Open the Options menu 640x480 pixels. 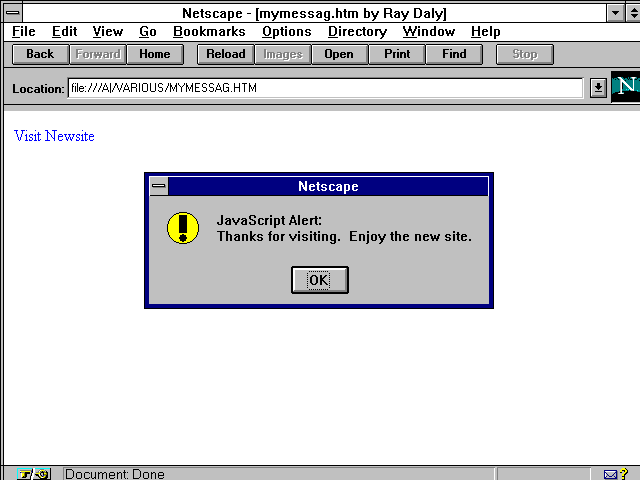tap(287, 32)
